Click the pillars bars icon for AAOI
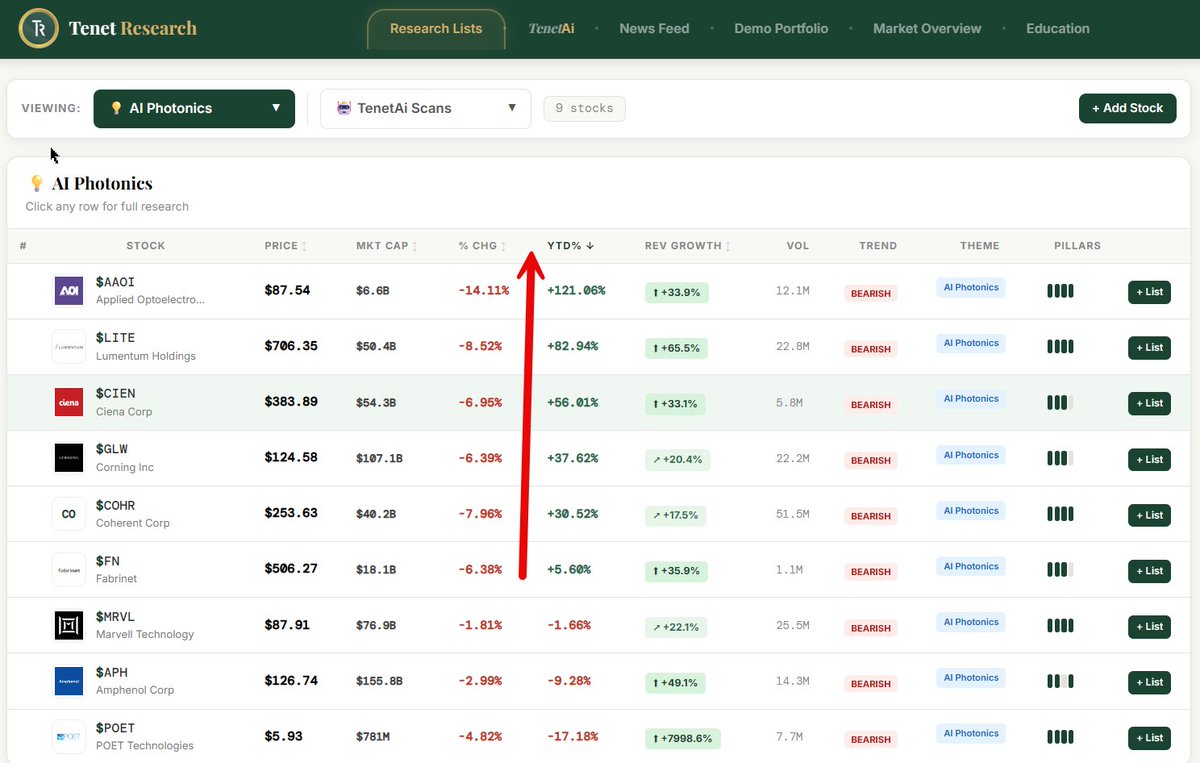The width and height of the screenshot is (1200, 763). [x=1060, y=291]
